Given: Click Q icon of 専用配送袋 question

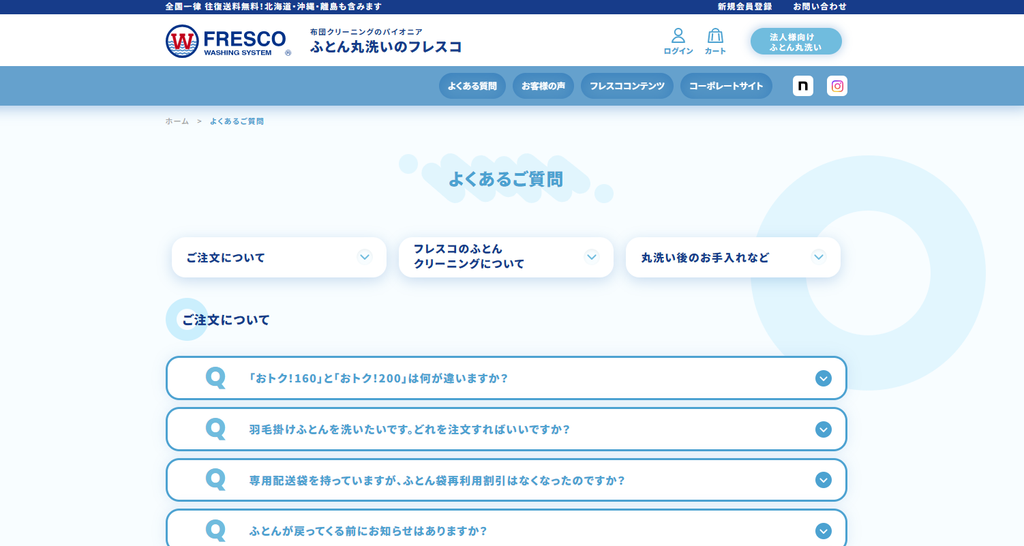Looking at the screenshot, I should [x=216, y=479].
